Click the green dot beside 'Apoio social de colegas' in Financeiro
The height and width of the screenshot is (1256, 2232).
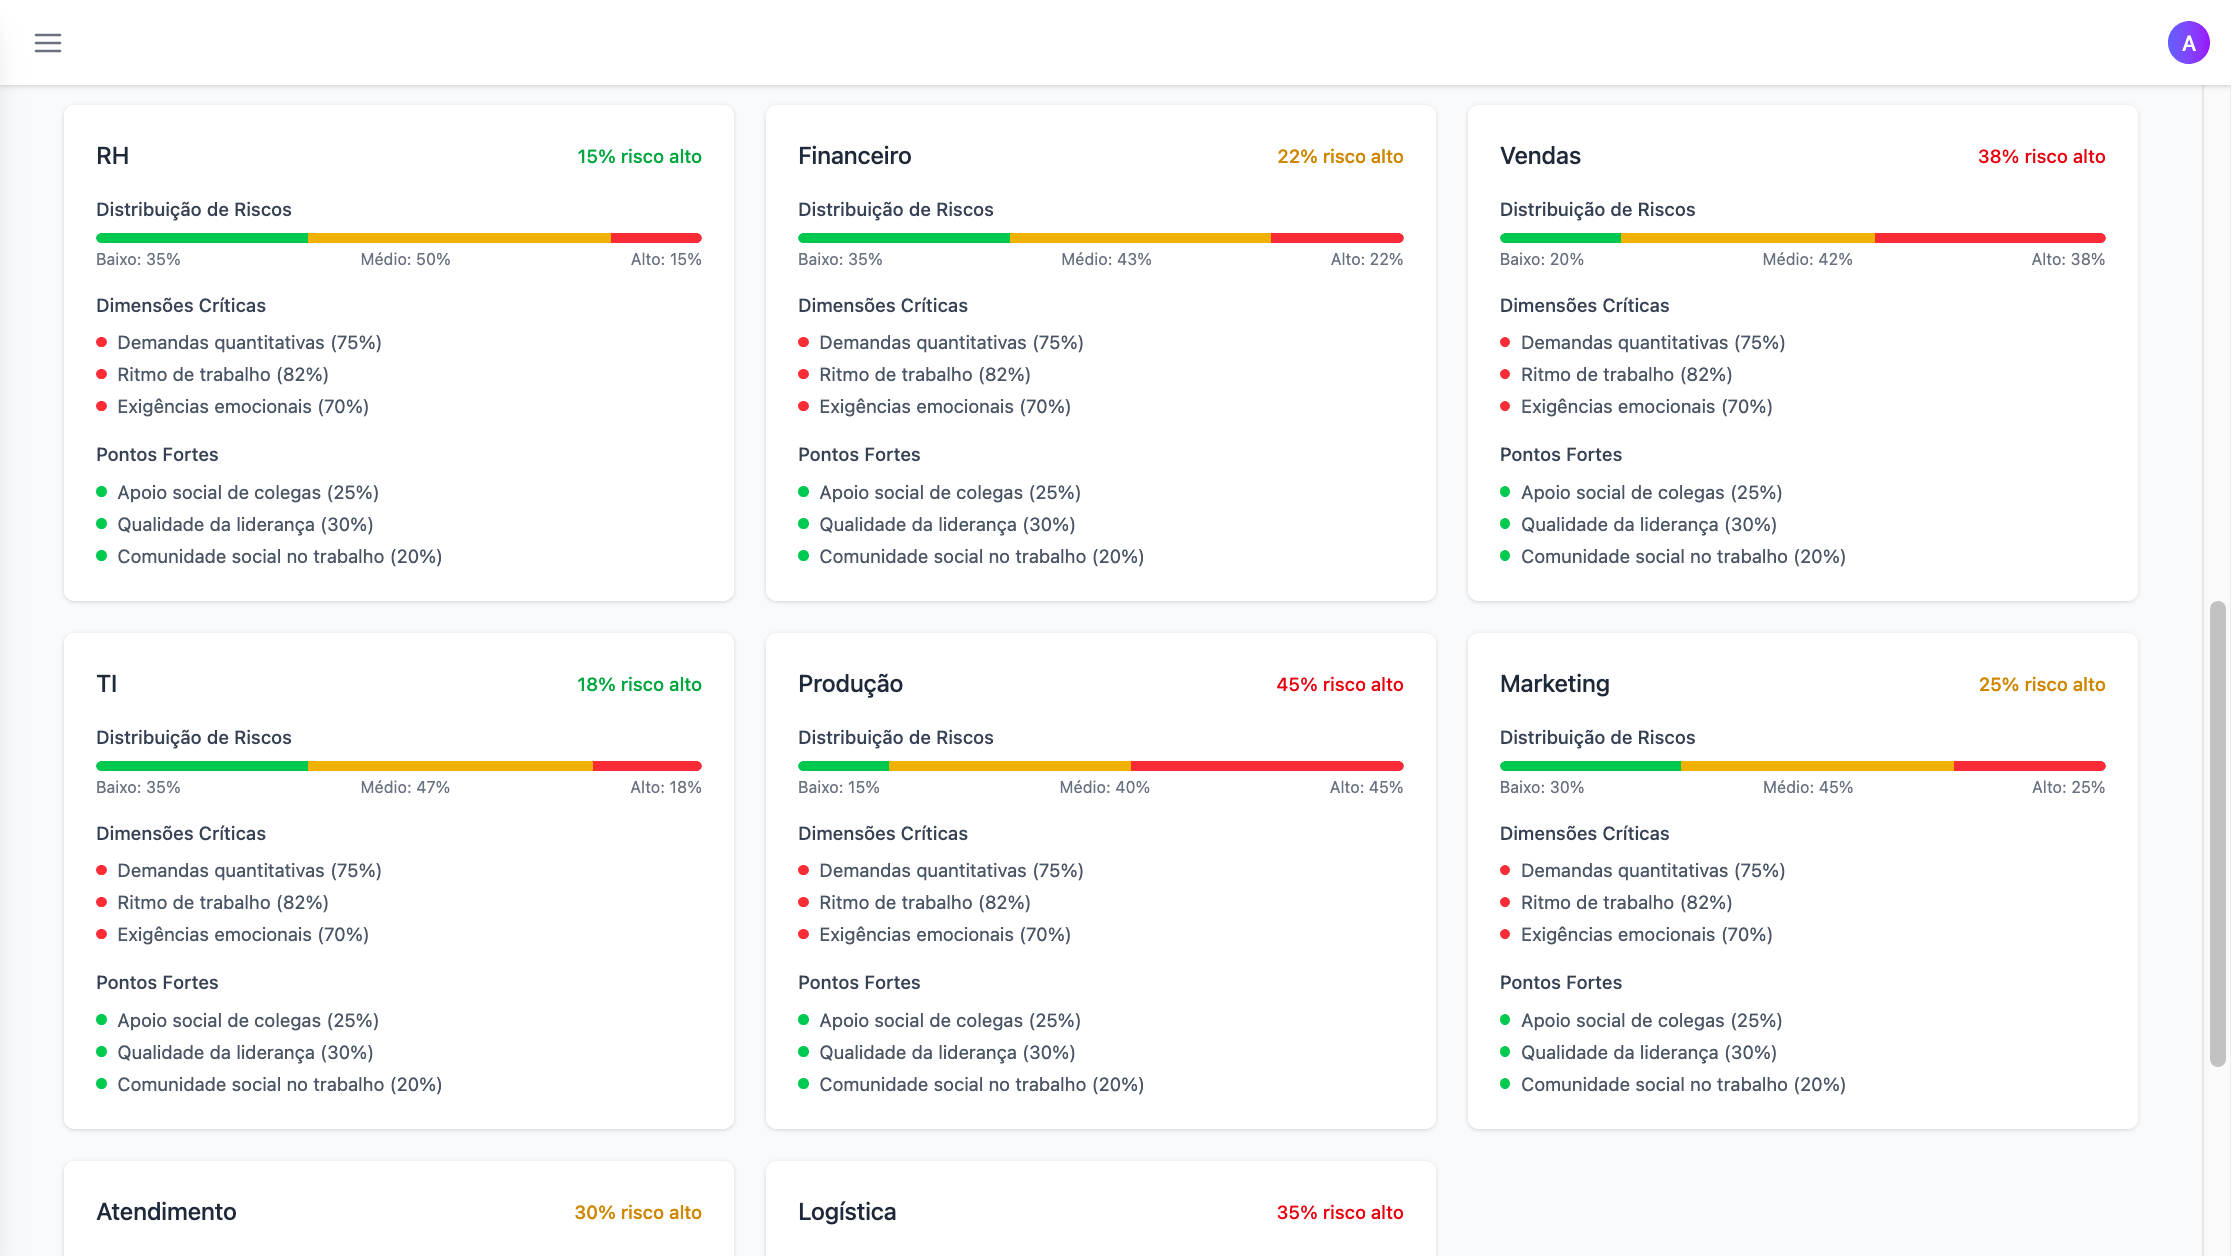804,492
